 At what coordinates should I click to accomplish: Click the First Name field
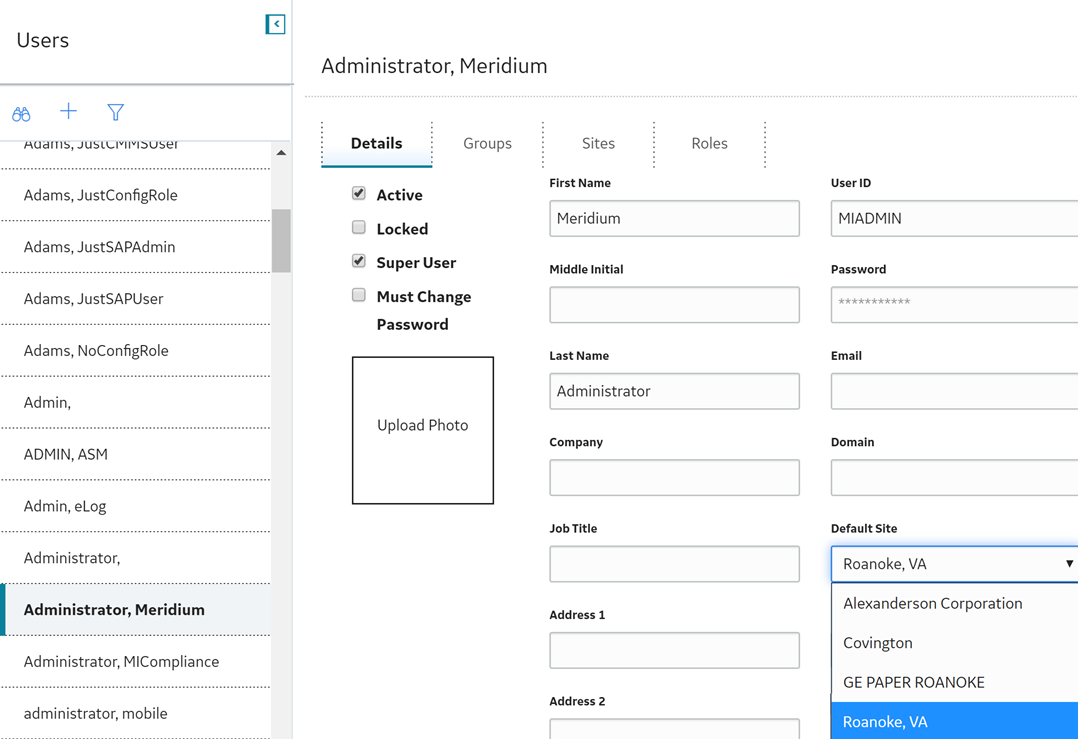point(674,219)
